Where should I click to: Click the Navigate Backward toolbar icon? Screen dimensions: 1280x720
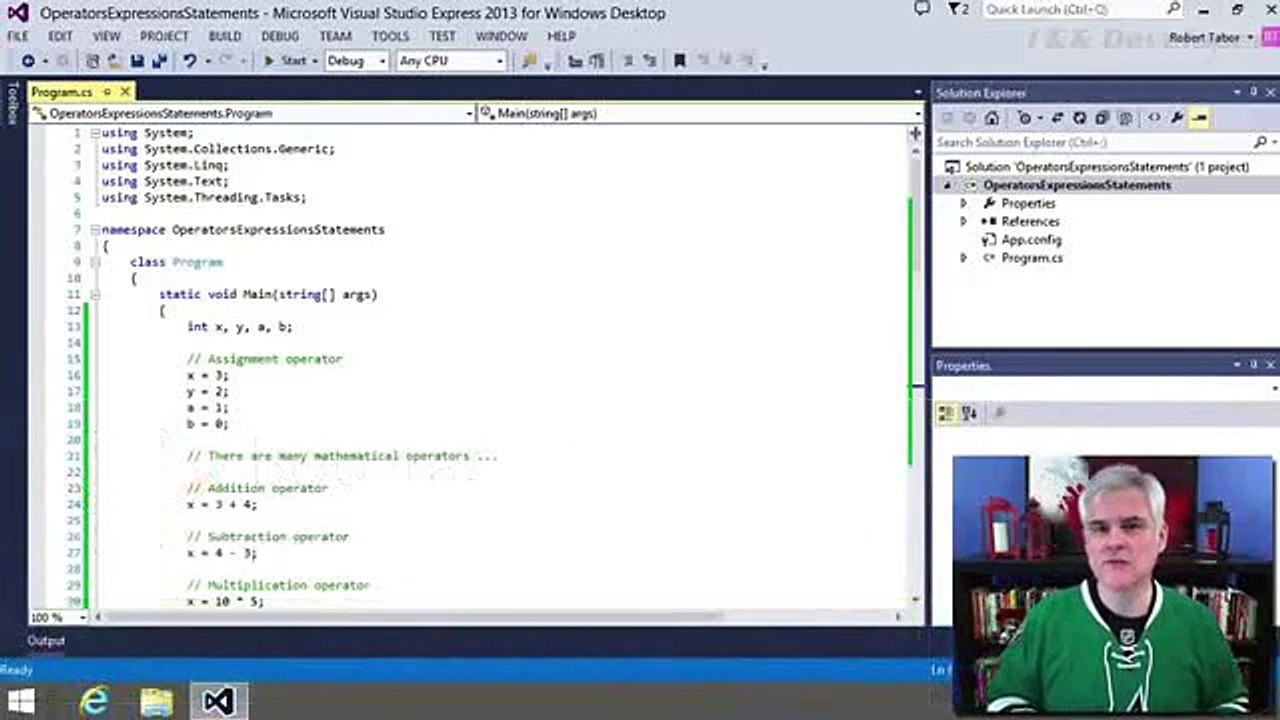tap(28, 61)
